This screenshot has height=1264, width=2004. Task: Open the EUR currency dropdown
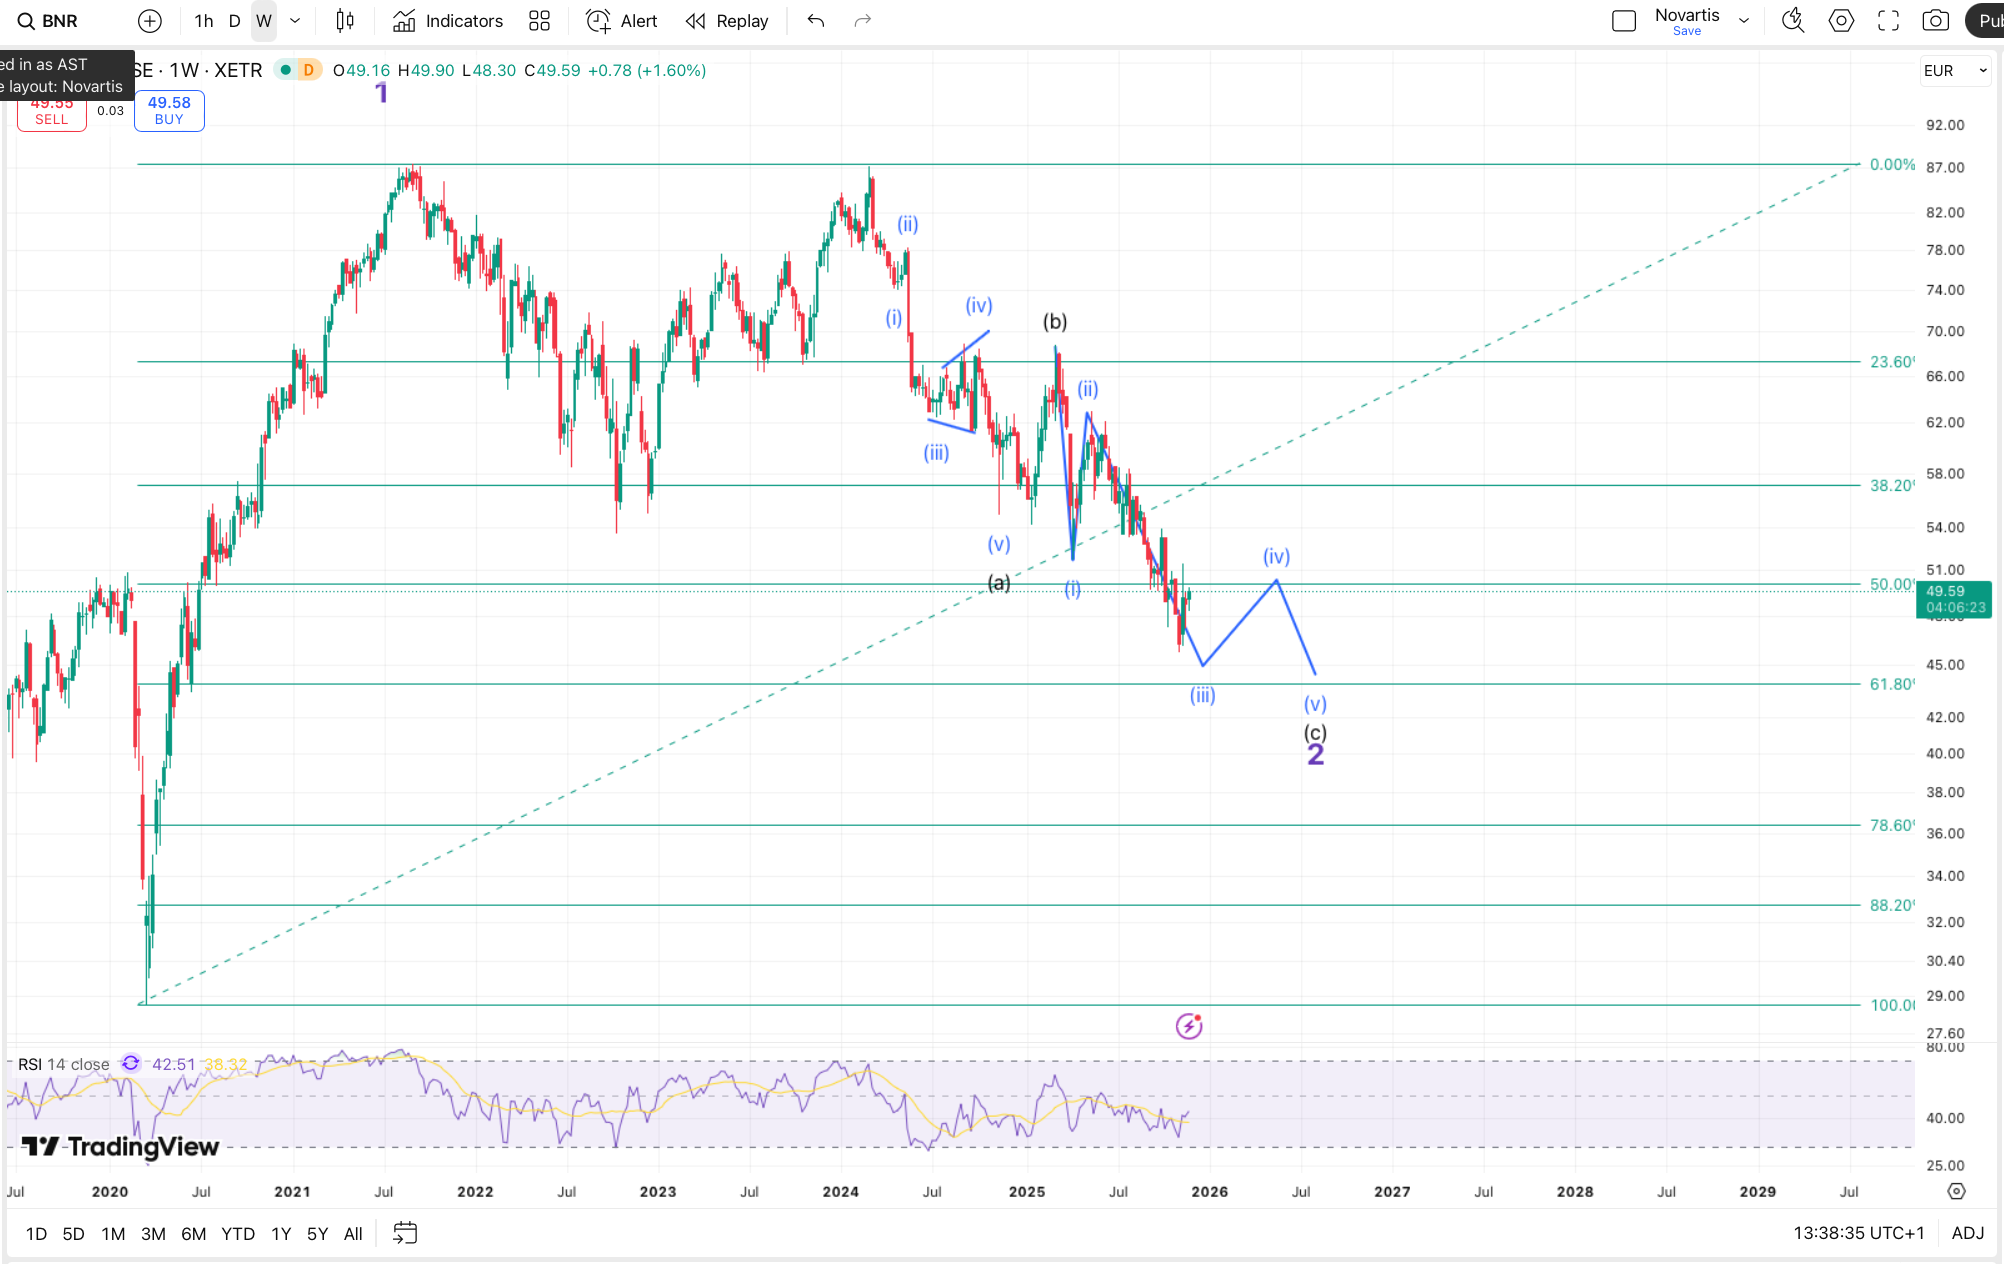point(1954,70)
